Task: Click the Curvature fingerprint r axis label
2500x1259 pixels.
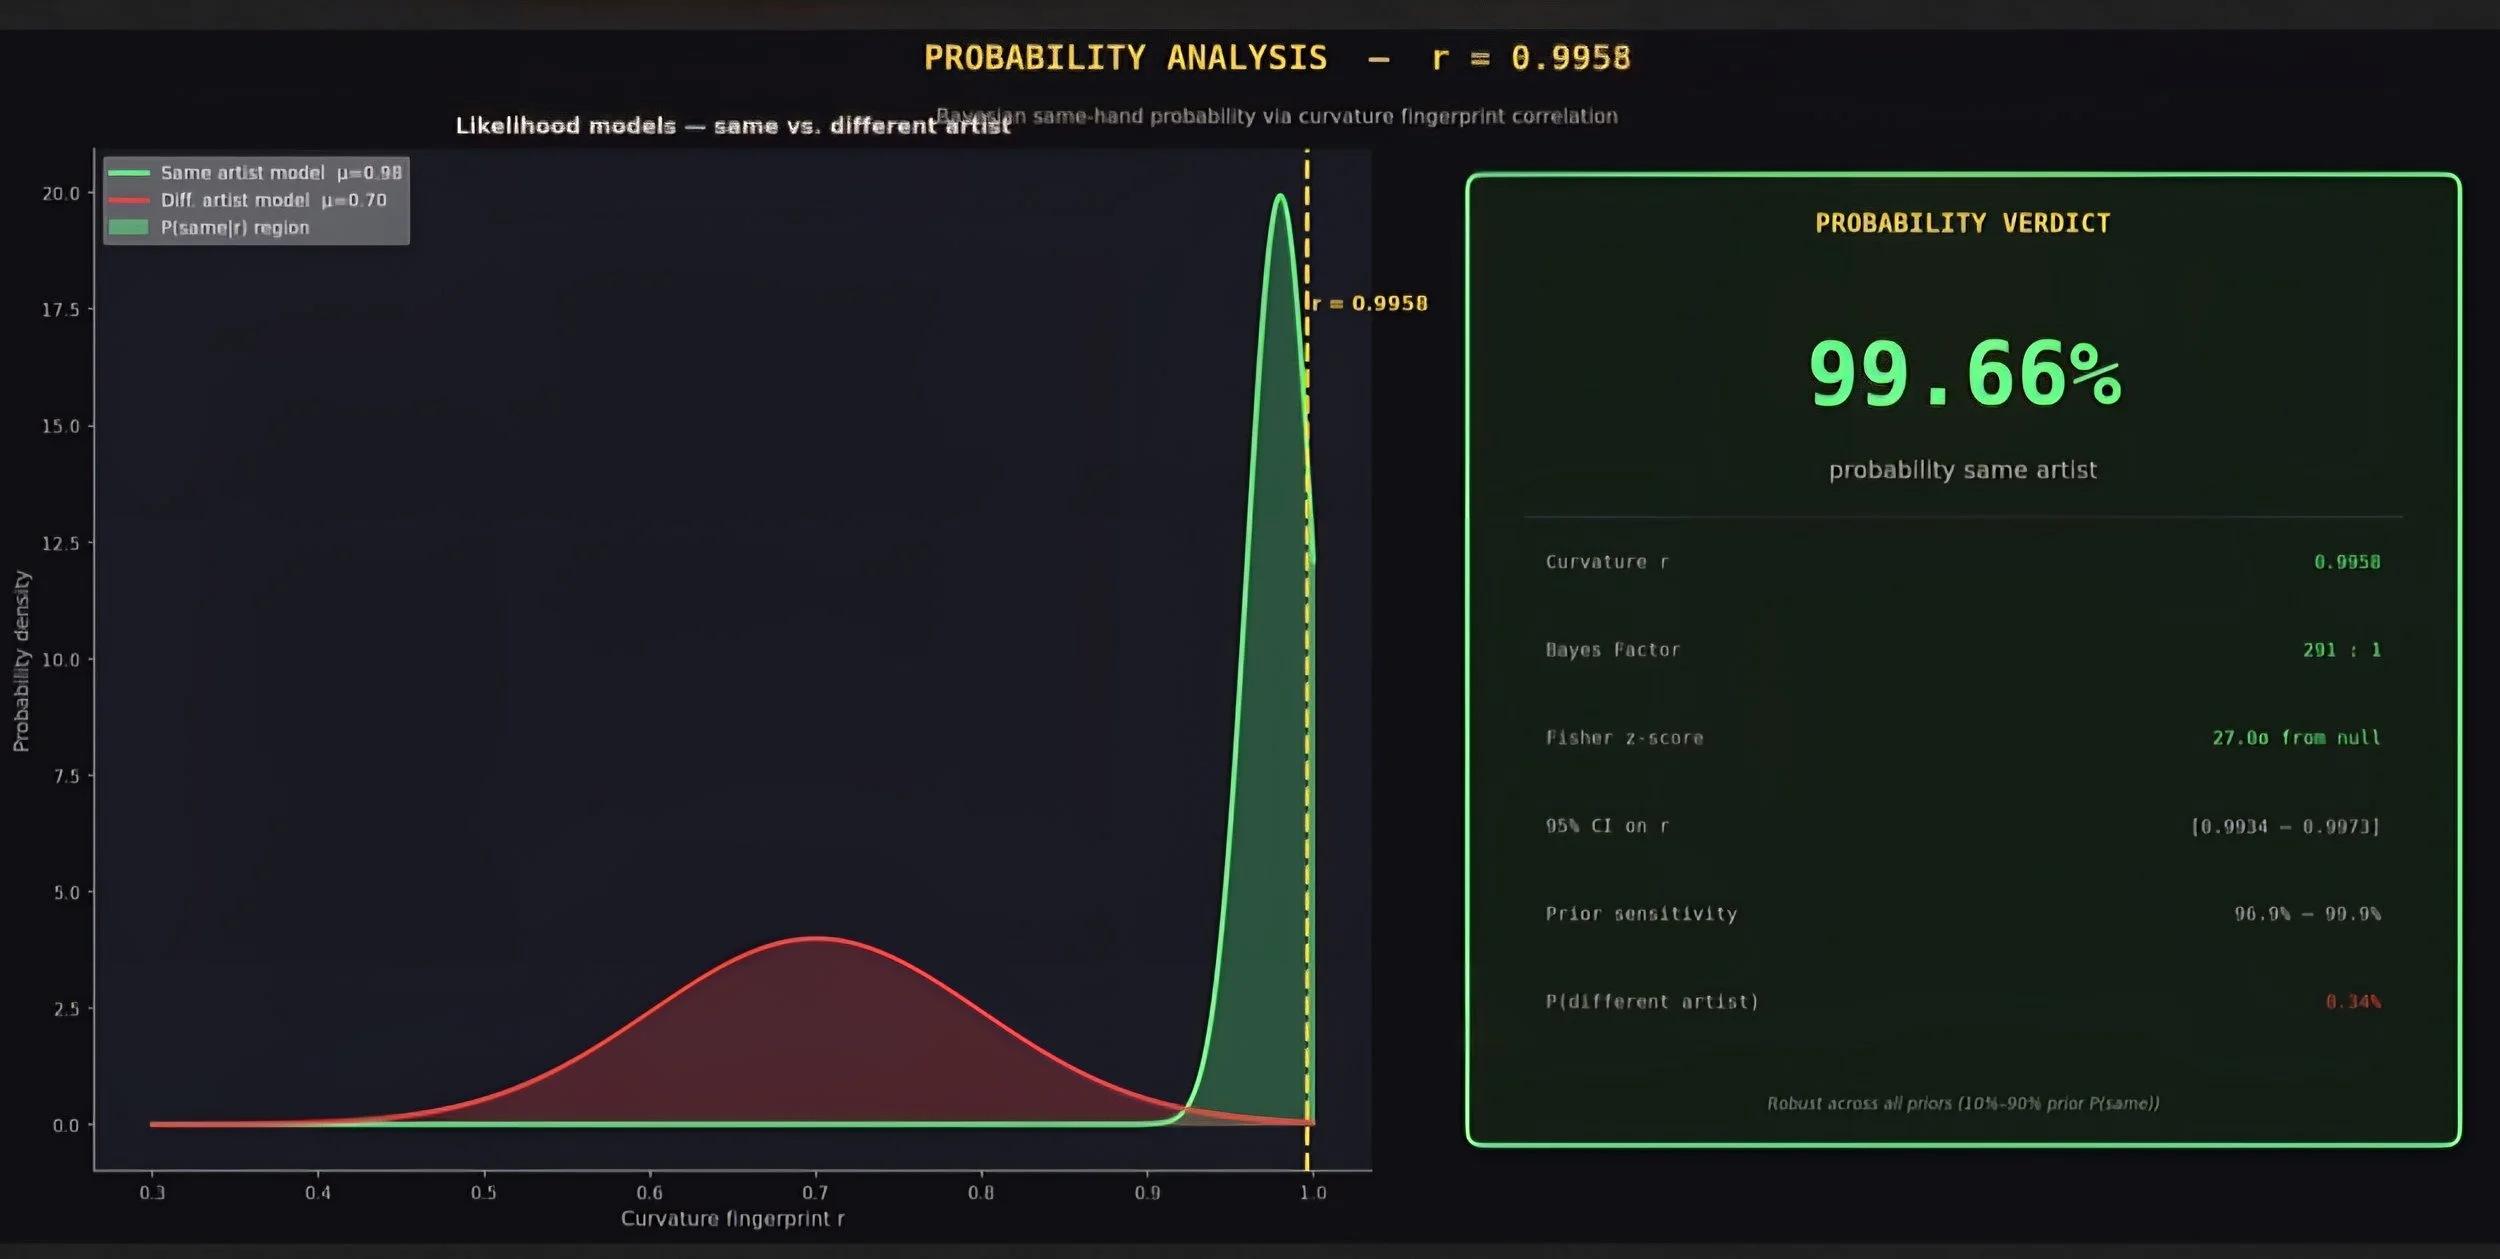Action: coord(732,1219)
